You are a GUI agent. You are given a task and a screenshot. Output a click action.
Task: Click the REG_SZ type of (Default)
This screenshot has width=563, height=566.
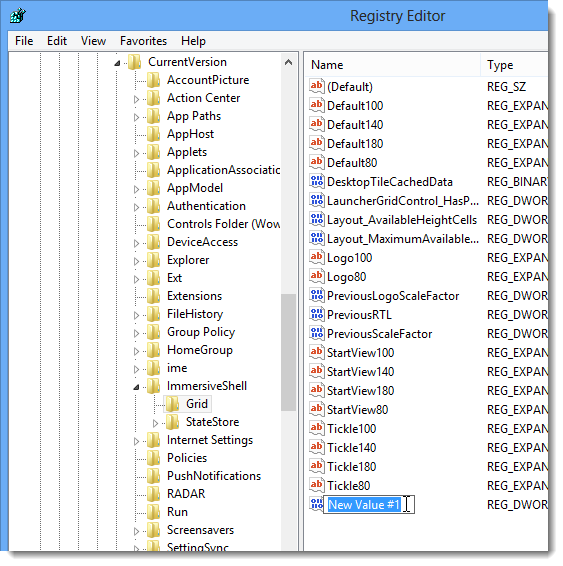point(506,87)
